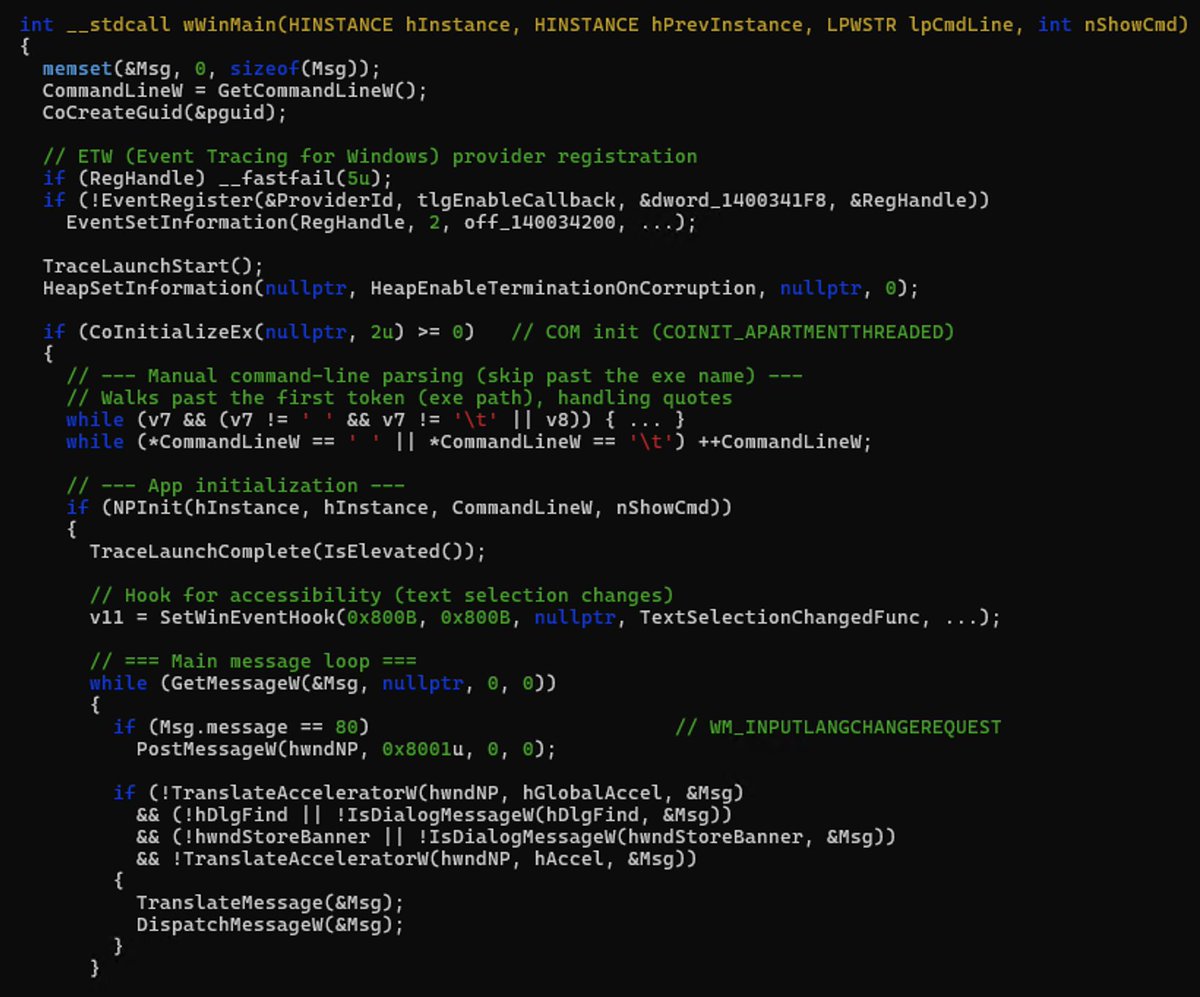The image size is (1200, 997).
Task: Click the TranslateMessage(&Msg) line
Action: click(269, 903)
